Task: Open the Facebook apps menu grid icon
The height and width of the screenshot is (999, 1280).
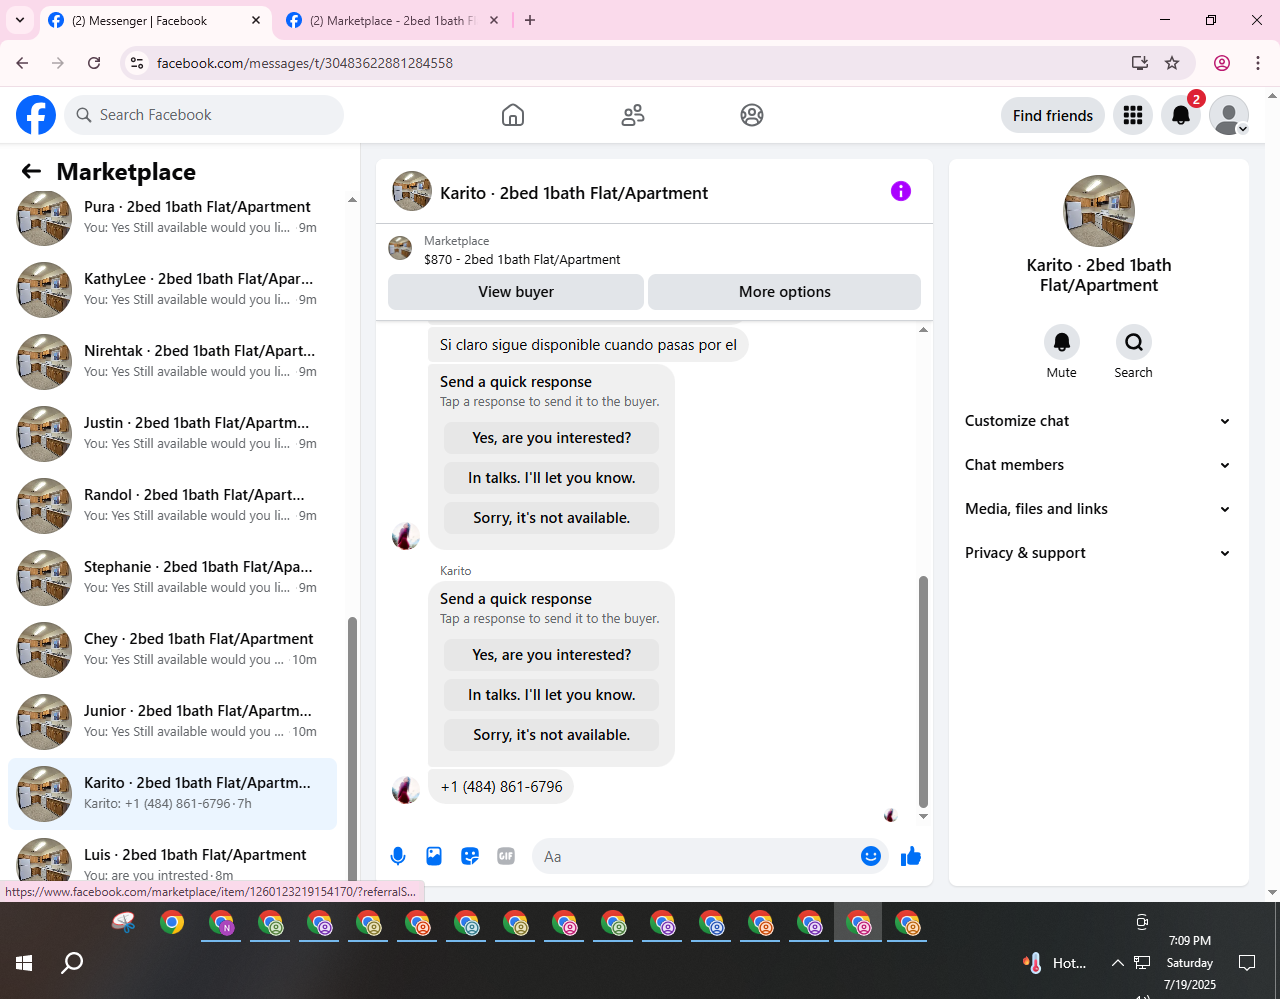Action: click(1133, 115)
